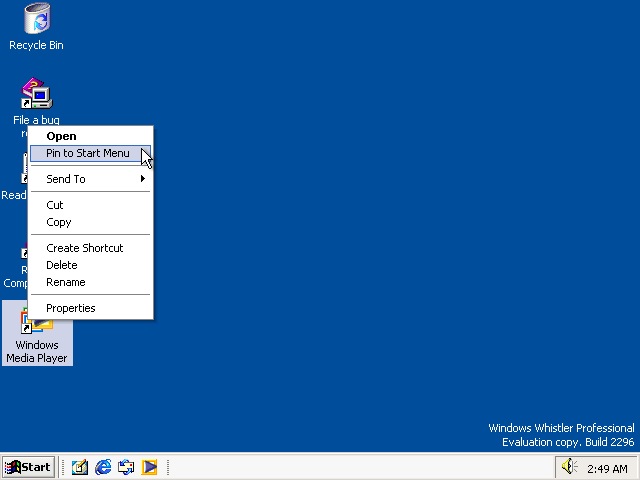The width and height of the screenshot is (640, 480).
Task: Open Properties from the context menu
Action: point(91,308)
